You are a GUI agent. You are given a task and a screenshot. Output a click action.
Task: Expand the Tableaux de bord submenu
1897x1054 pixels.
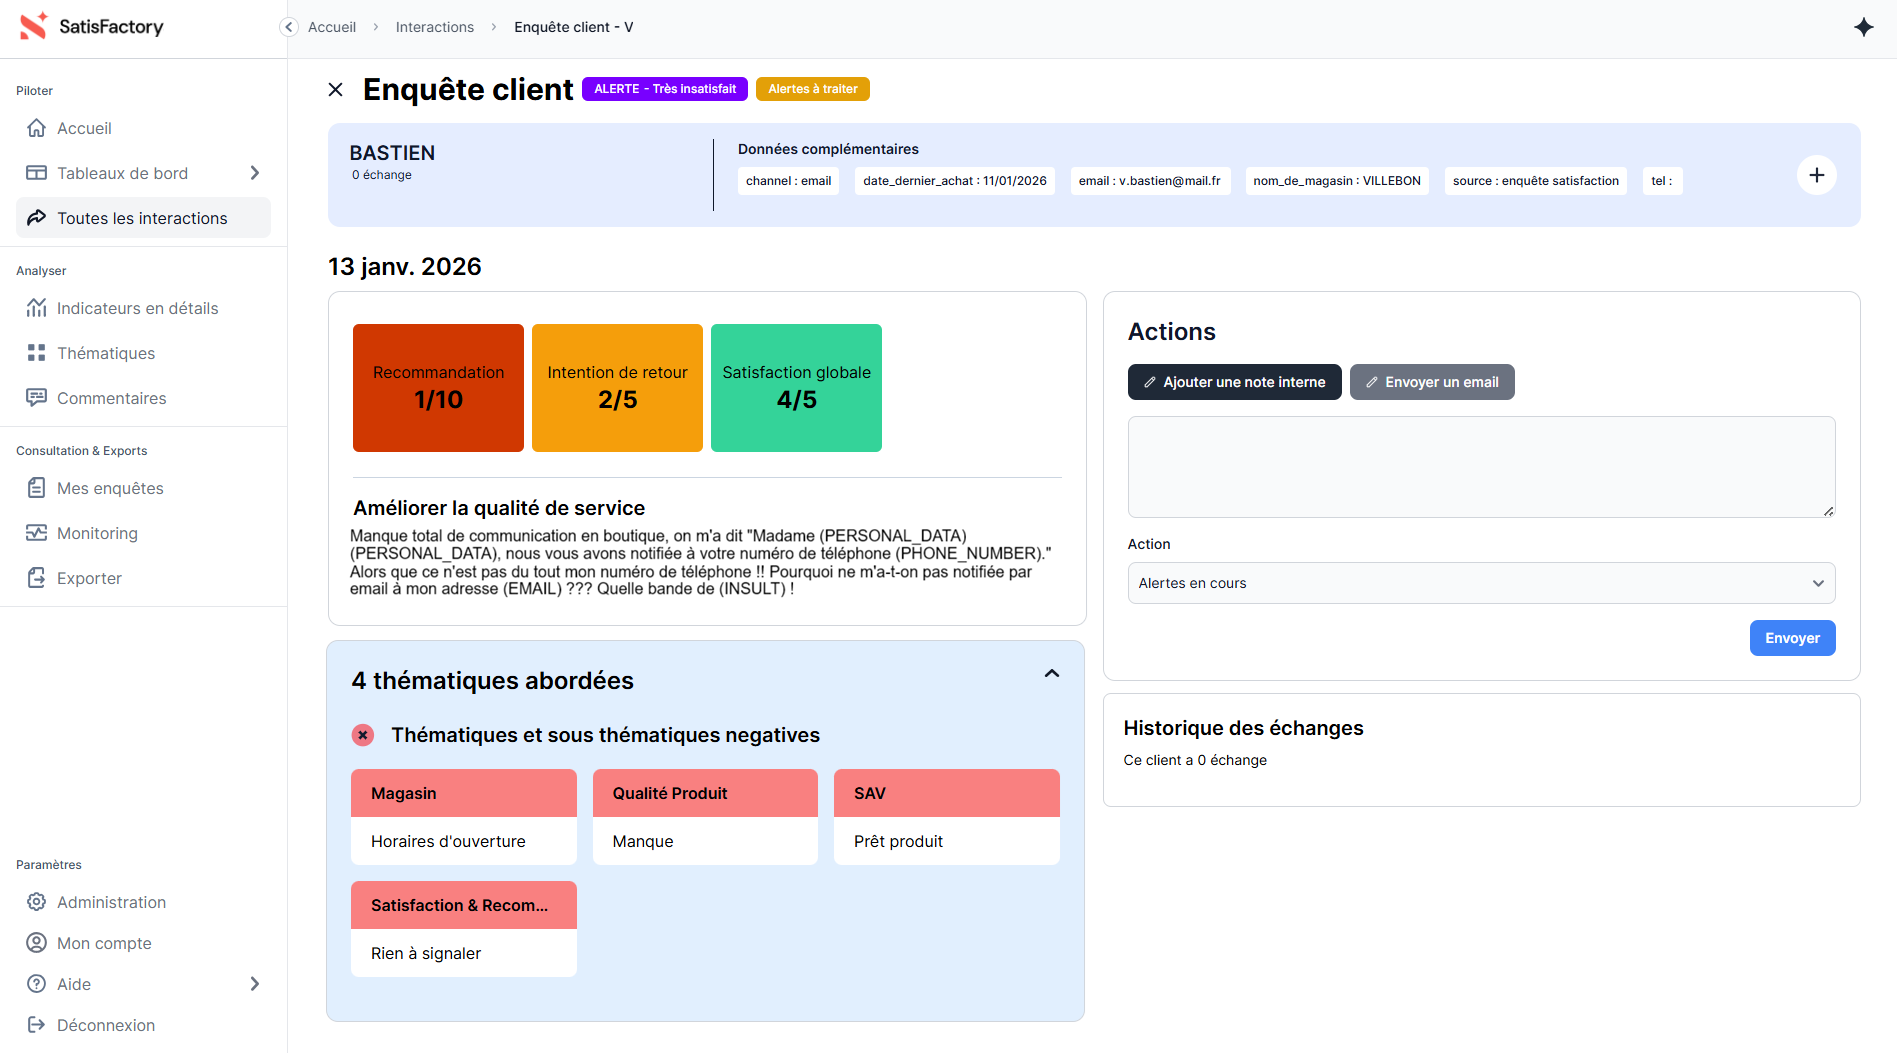(255, 173)
